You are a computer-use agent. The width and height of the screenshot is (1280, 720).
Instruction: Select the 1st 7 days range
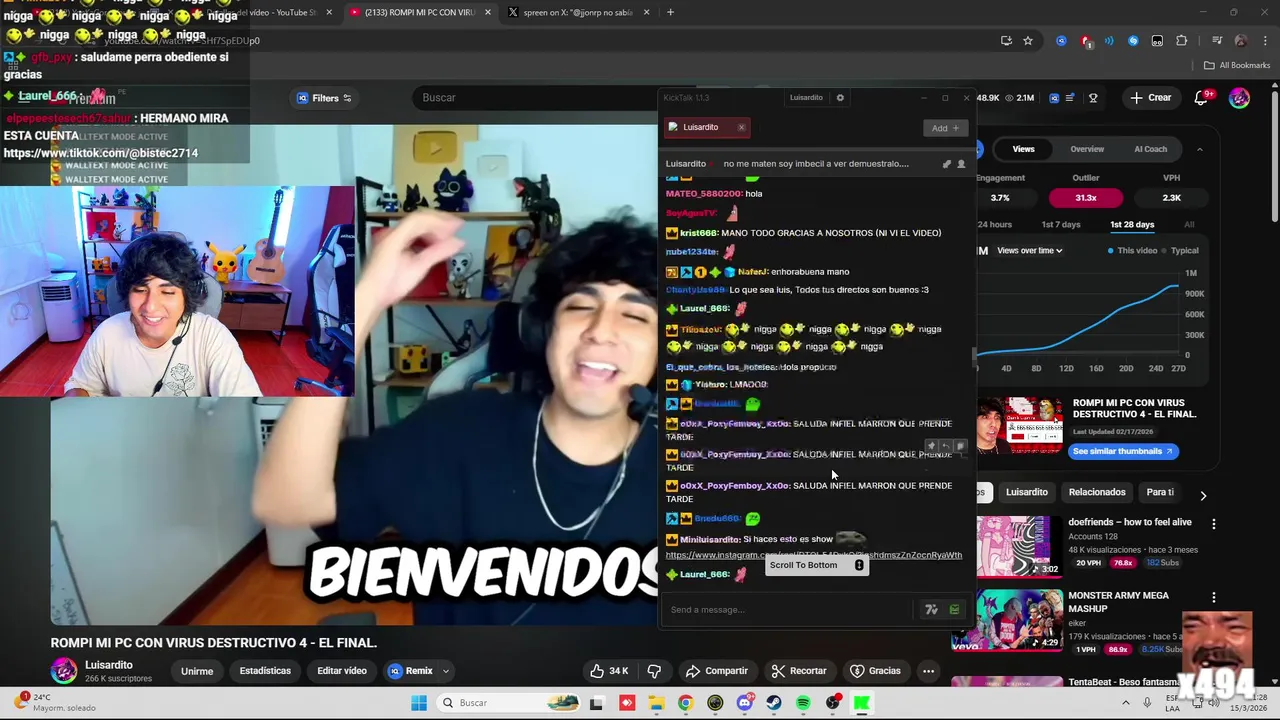tap(1061, 225)
